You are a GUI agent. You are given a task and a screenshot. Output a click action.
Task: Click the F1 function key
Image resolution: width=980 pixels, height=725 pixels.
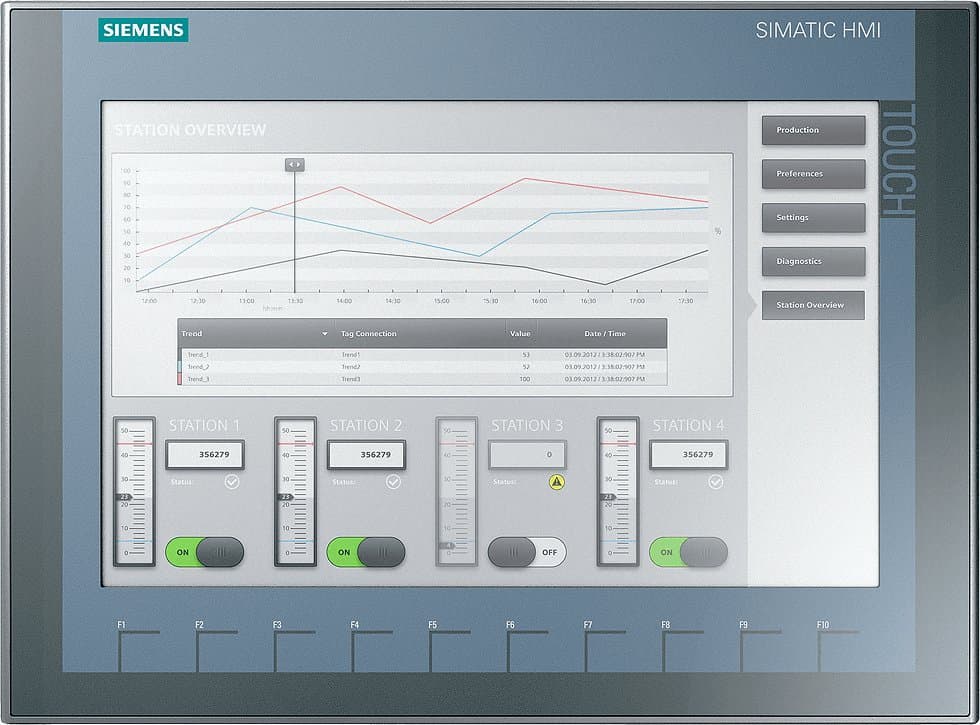(x=138, y=650)
